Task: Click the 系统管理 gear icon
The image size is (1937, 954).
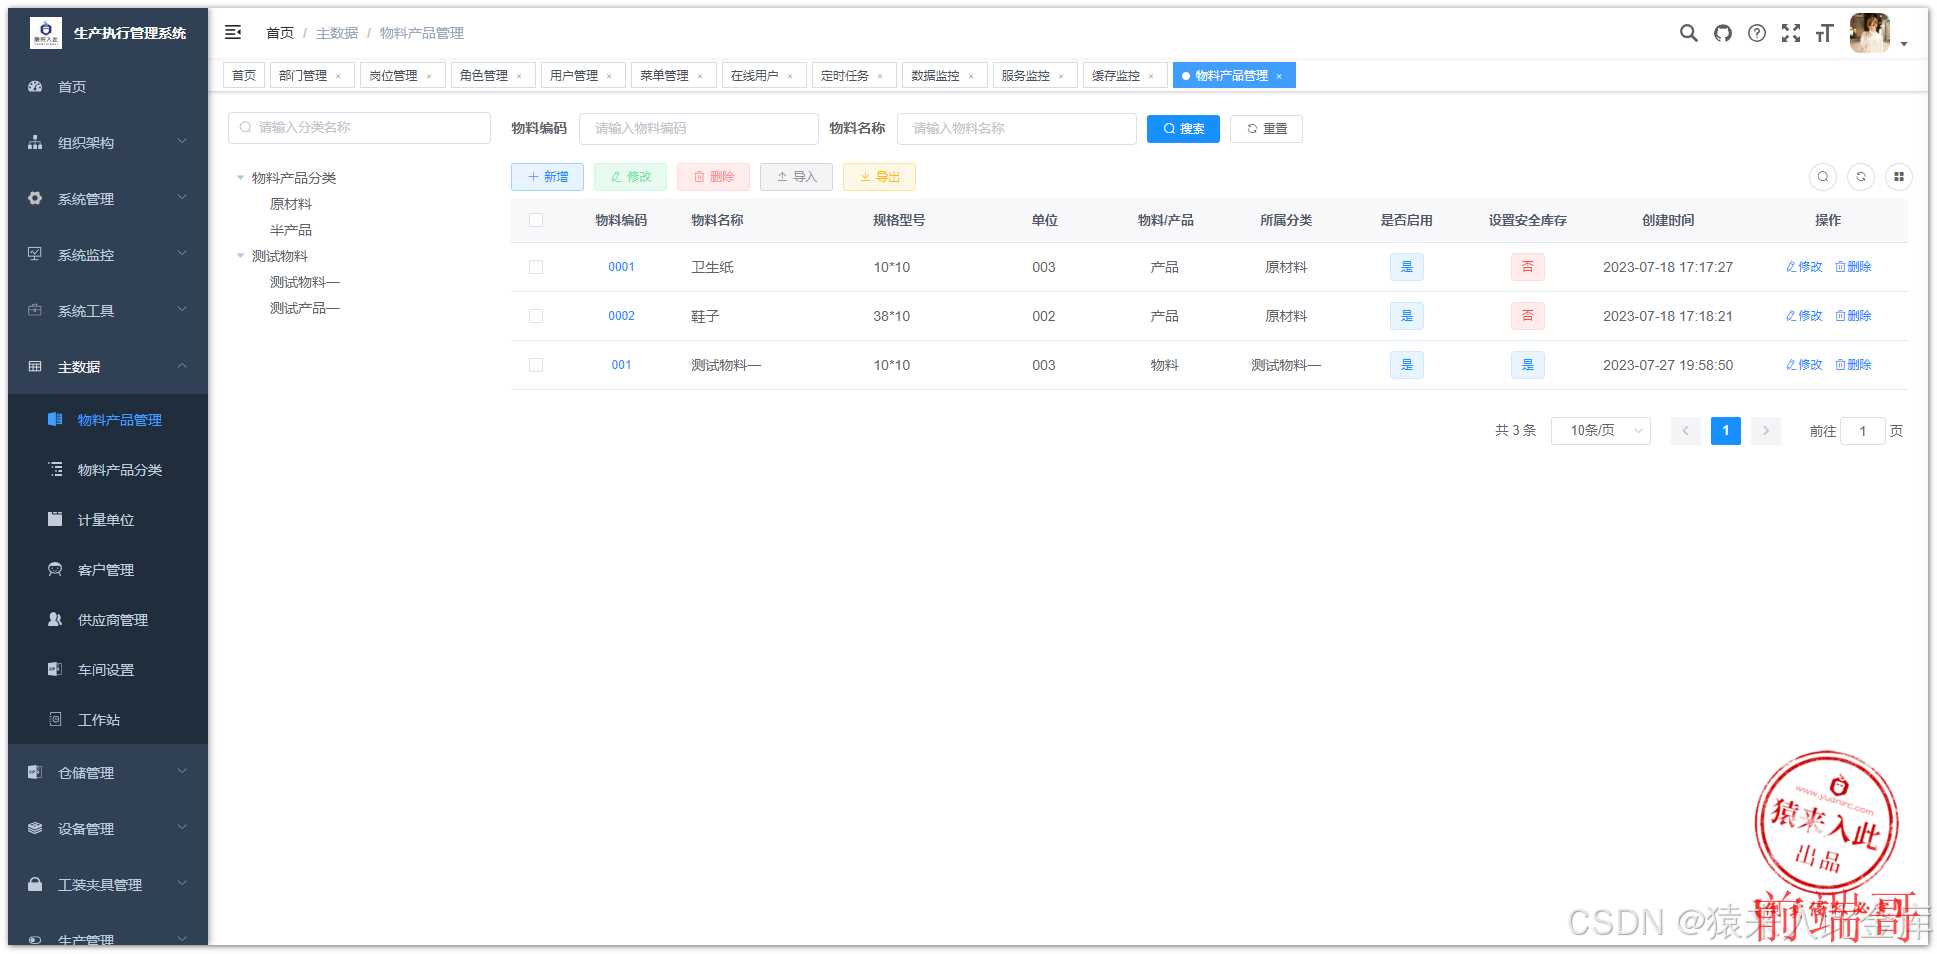Action: pos(35,198)
